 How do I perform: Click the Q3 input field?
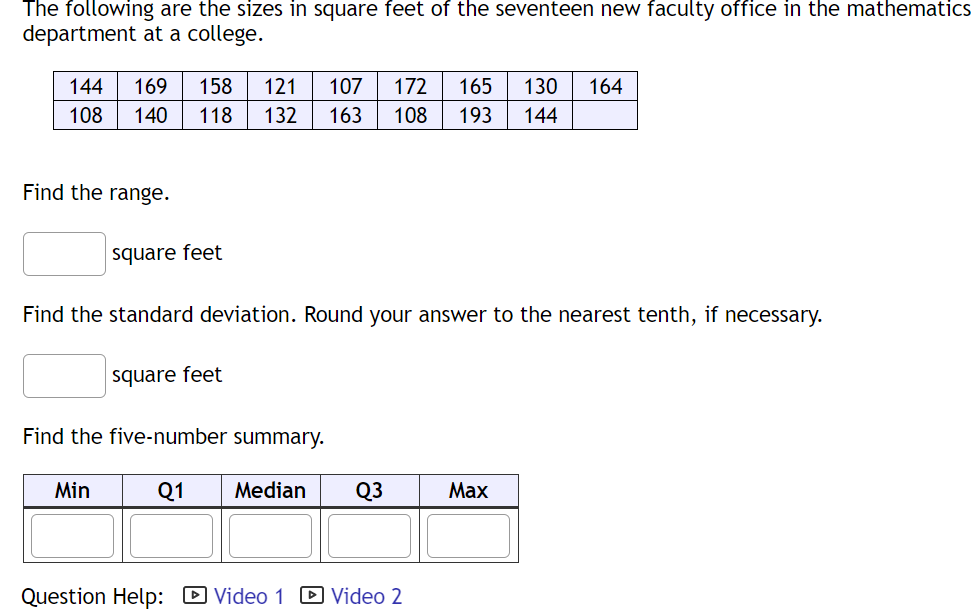[368, 535]
